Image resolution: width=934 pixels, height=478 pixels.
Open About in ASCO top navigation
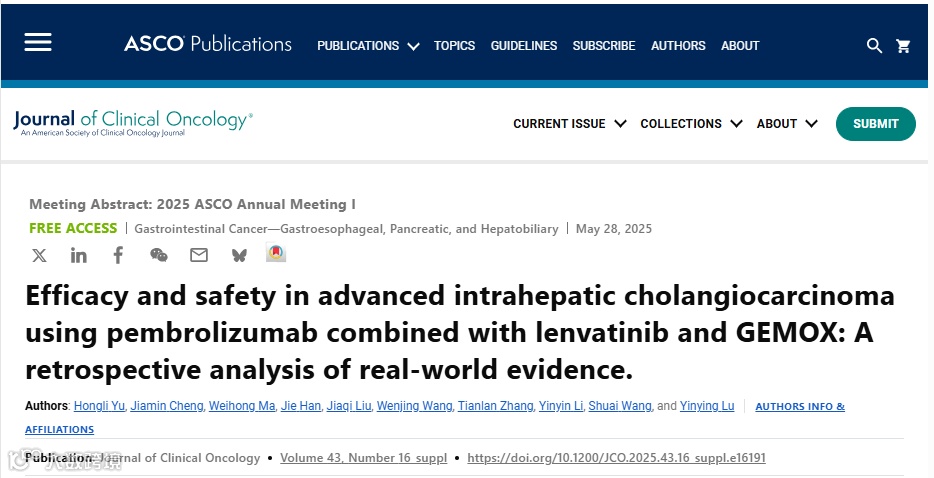tap(740, 46)
